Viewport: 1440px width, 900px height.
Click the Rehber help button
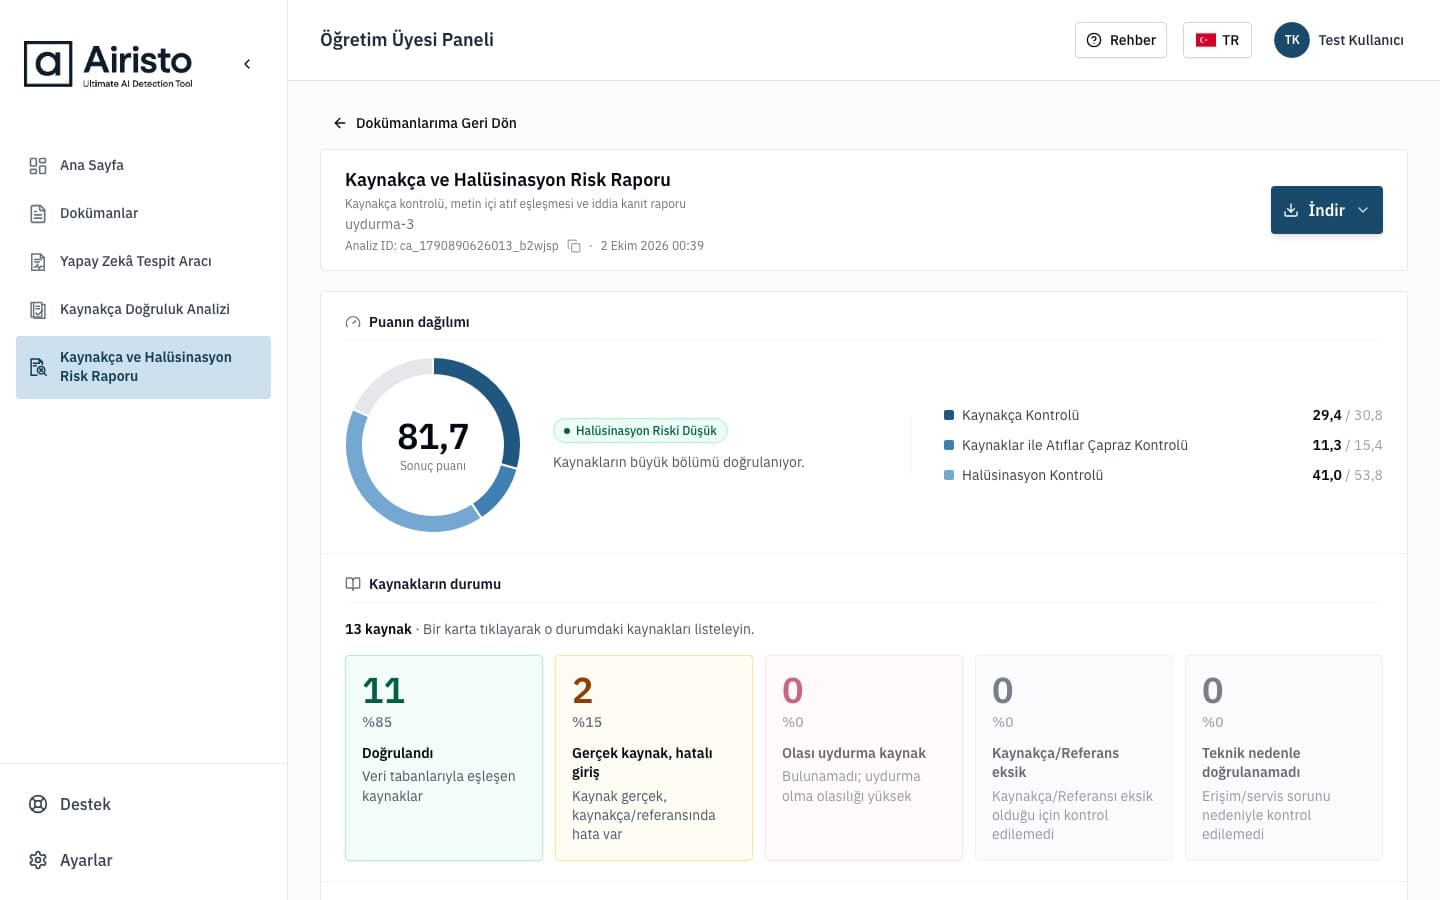[x=1121, y=40]
